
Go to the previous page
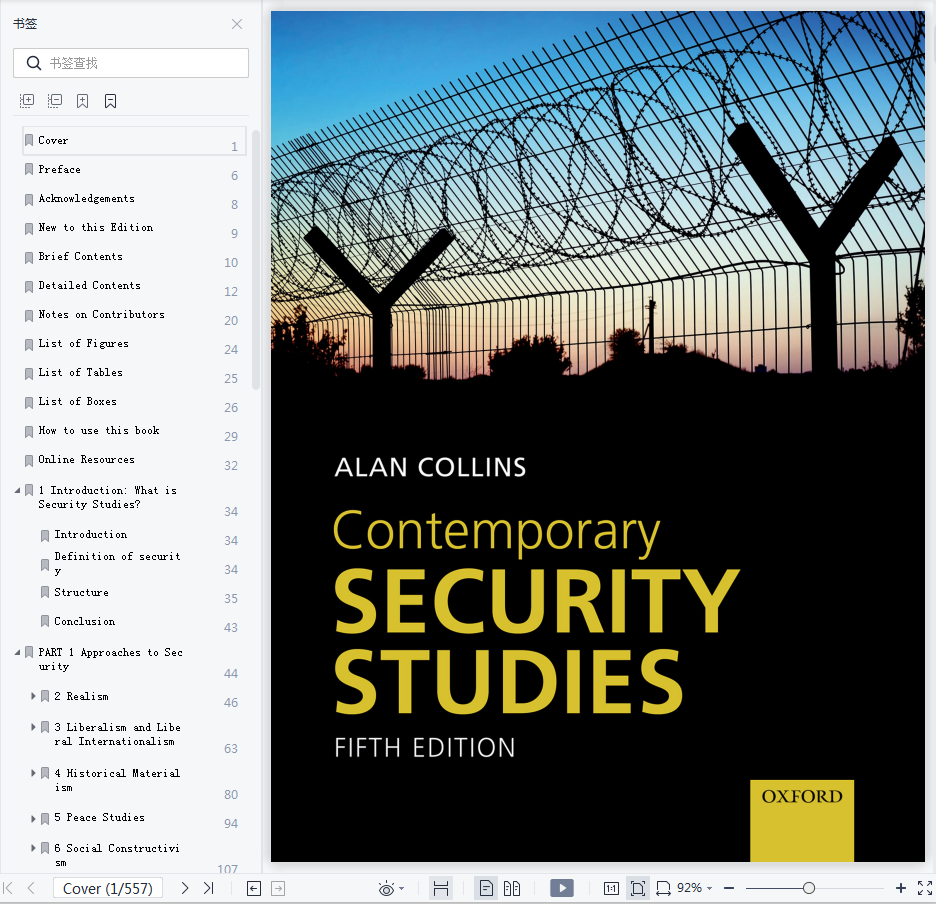tap(31, 888)
